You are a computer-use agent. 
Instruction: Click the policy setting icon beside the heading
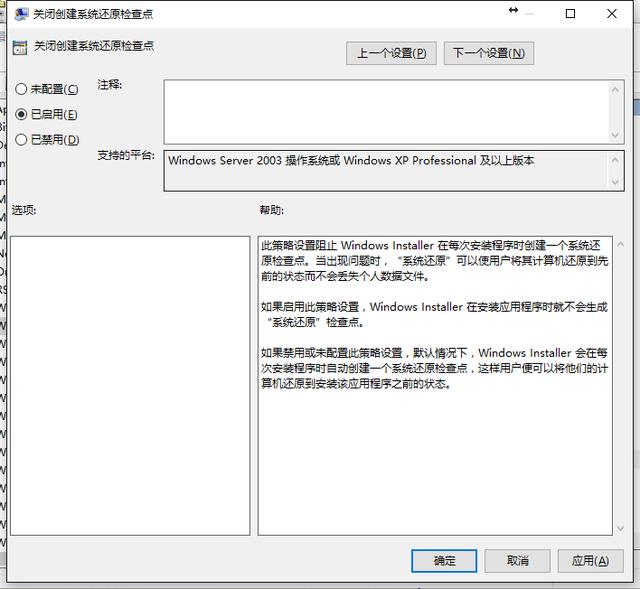pyautogui.click(x=20, y=47)
